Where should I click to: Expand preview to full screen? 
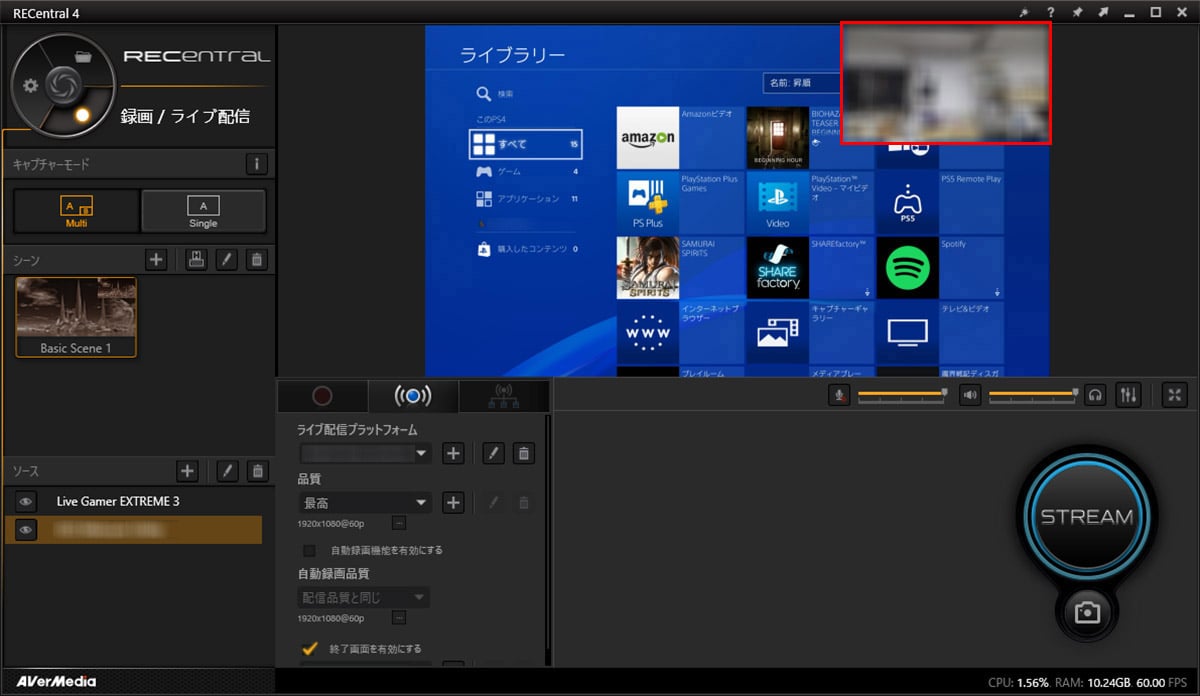[x=1175, y=395]
